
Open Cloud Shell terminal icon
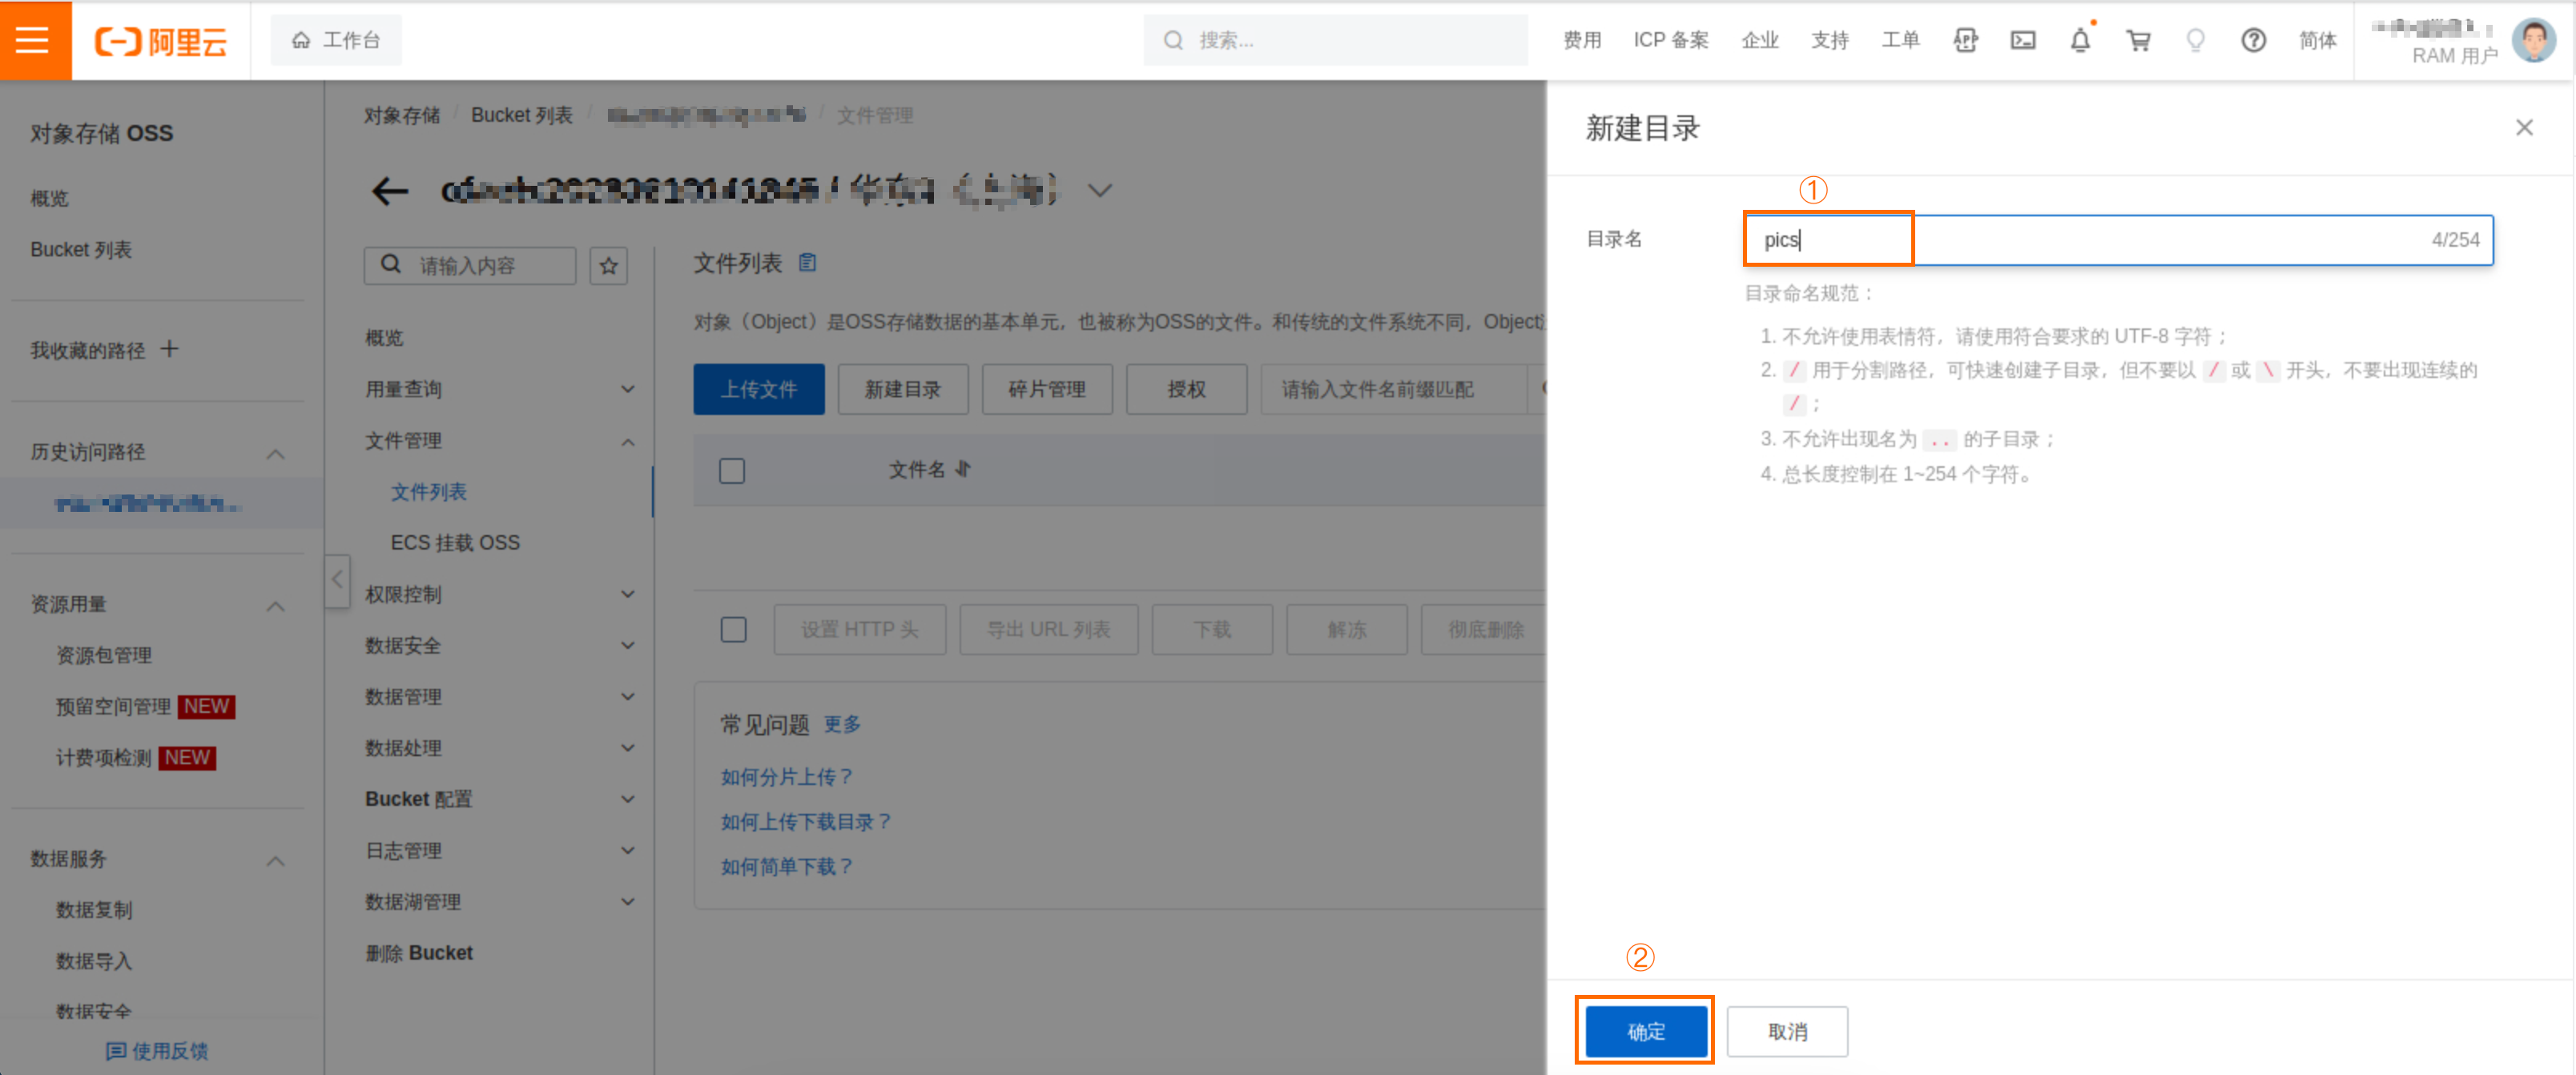(2023, 40)
